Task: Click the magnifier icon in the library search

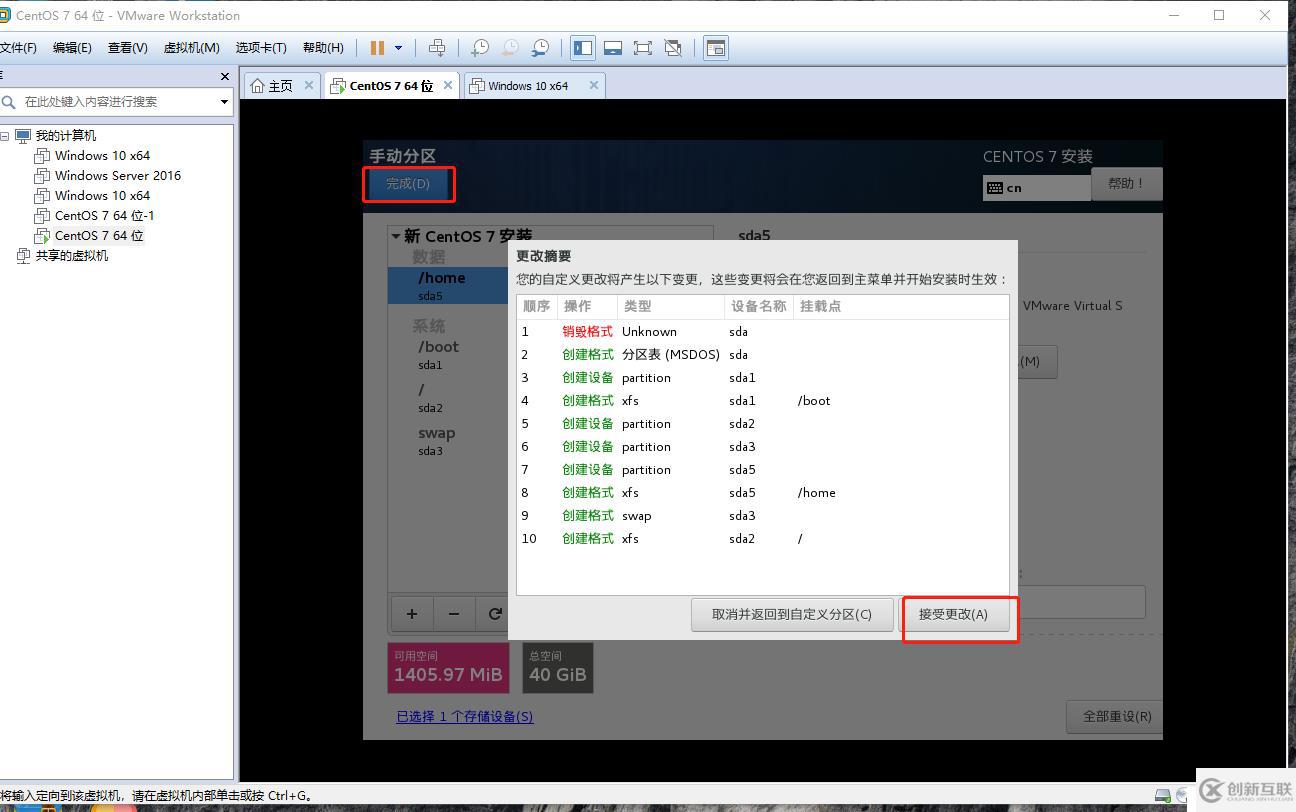Action: point(9,101)
